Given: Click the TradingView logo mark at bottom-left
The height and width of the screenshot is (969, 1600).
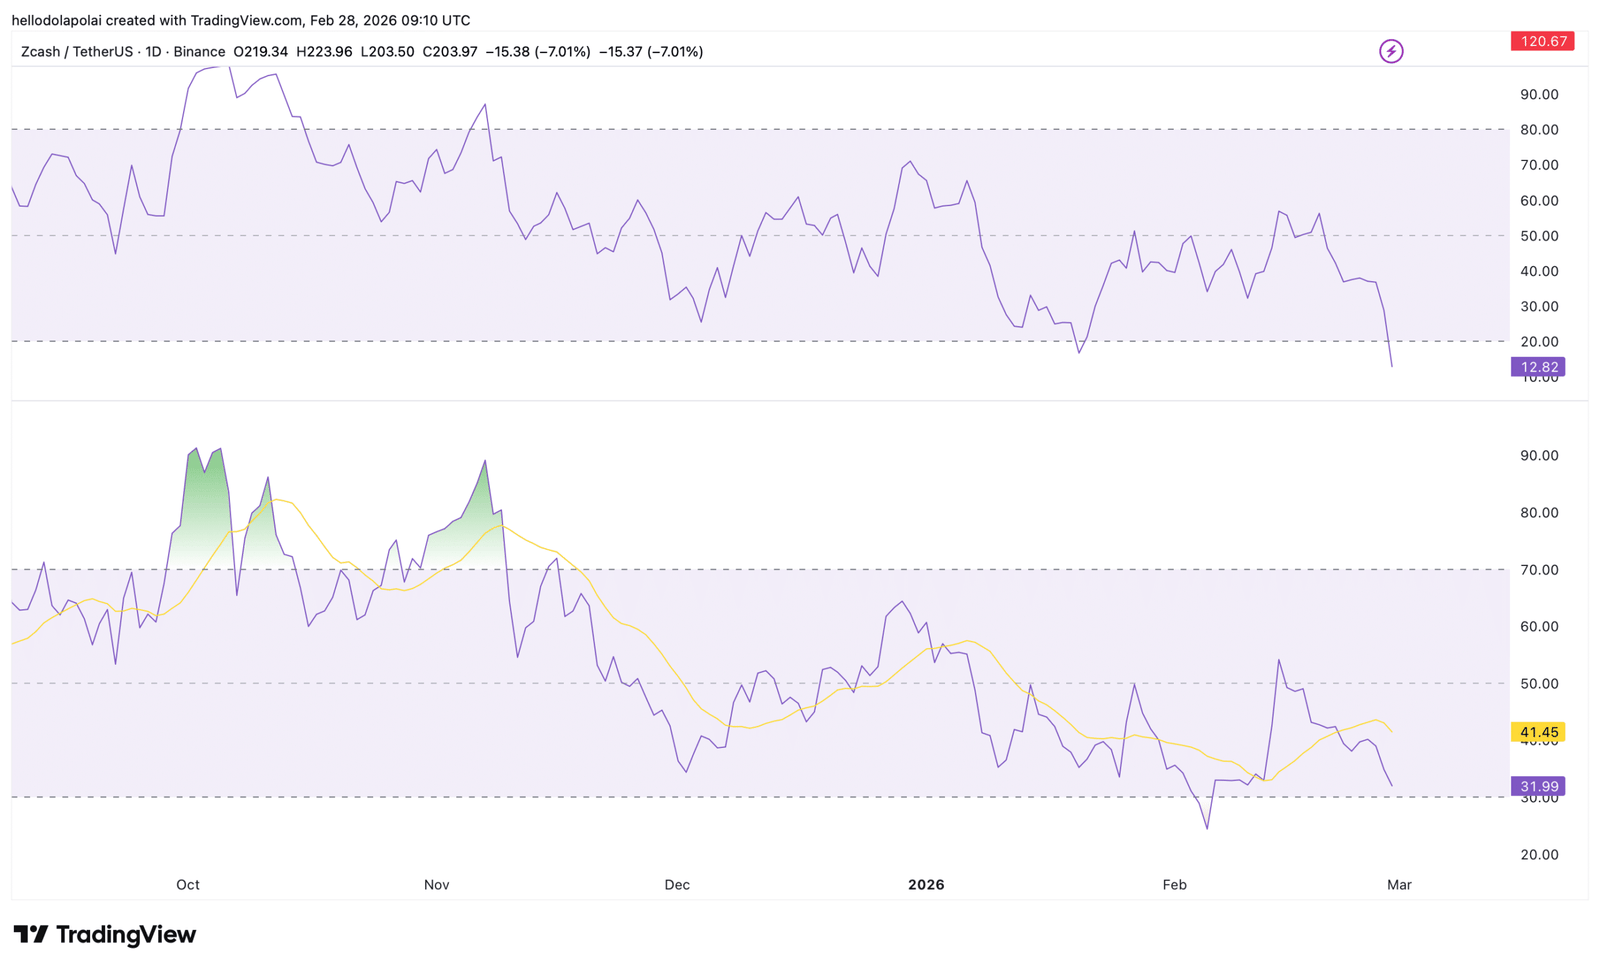Looking at the screenshot, I should coord(30,935).
